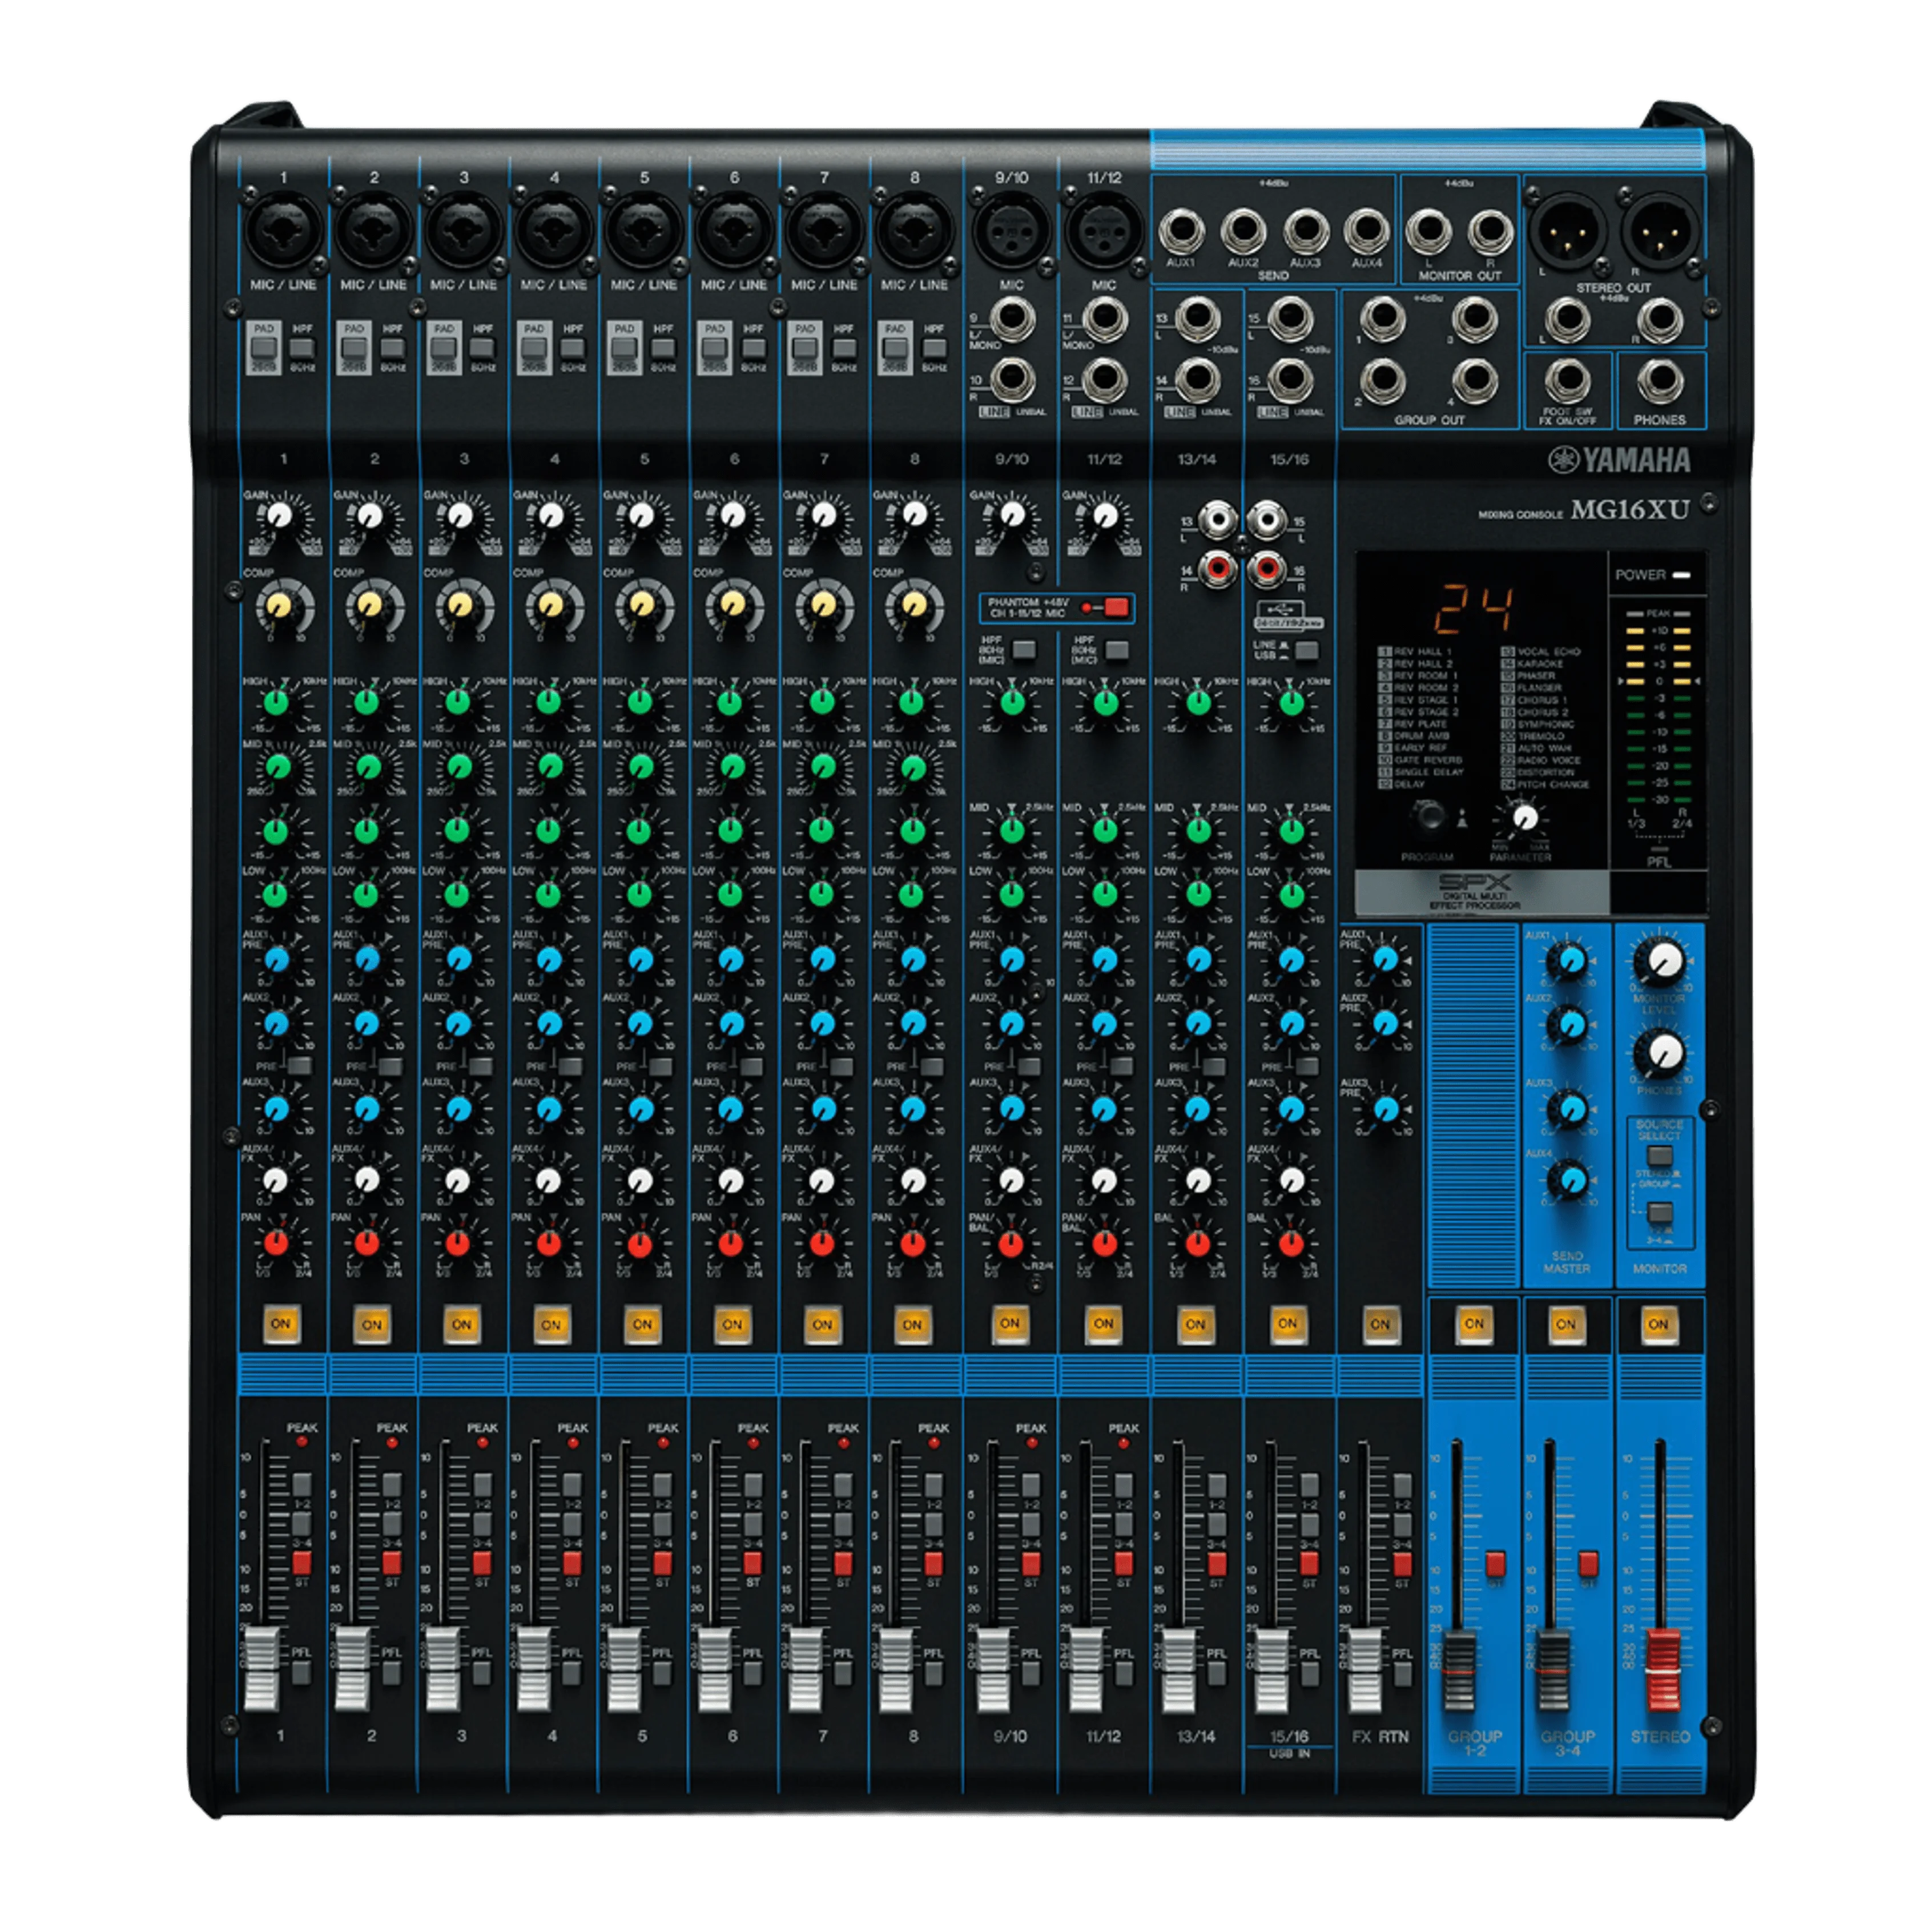Click the monitor group 1-2/3-4 selector switch
The height and width of the screenshot is (1932, 1932).
coord(1659,1213)
